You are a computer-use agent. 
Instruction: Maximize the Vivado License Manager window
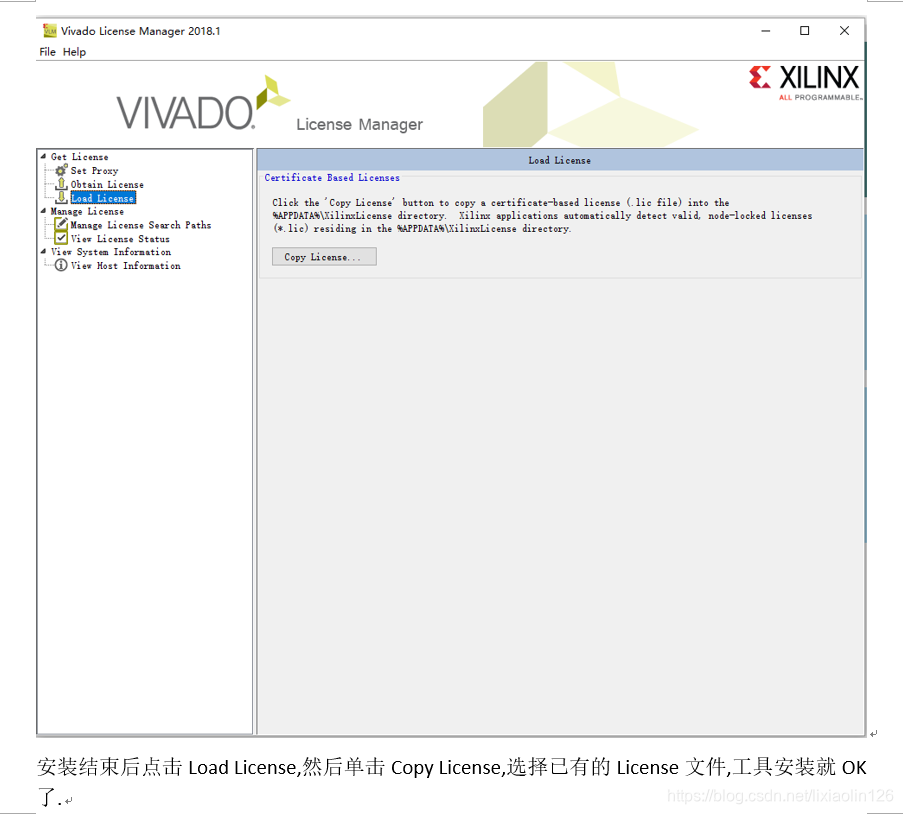[x=805, y=31]
